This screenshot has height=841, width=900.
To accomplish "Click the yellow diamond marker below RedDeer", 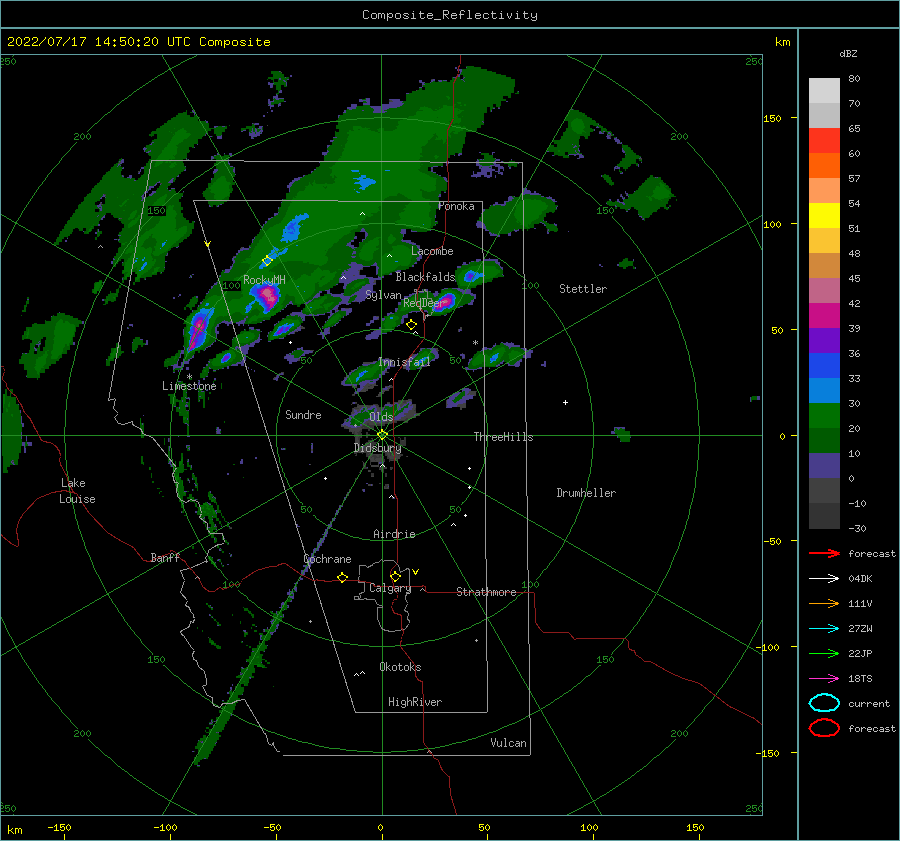I will tap(411, 325).
